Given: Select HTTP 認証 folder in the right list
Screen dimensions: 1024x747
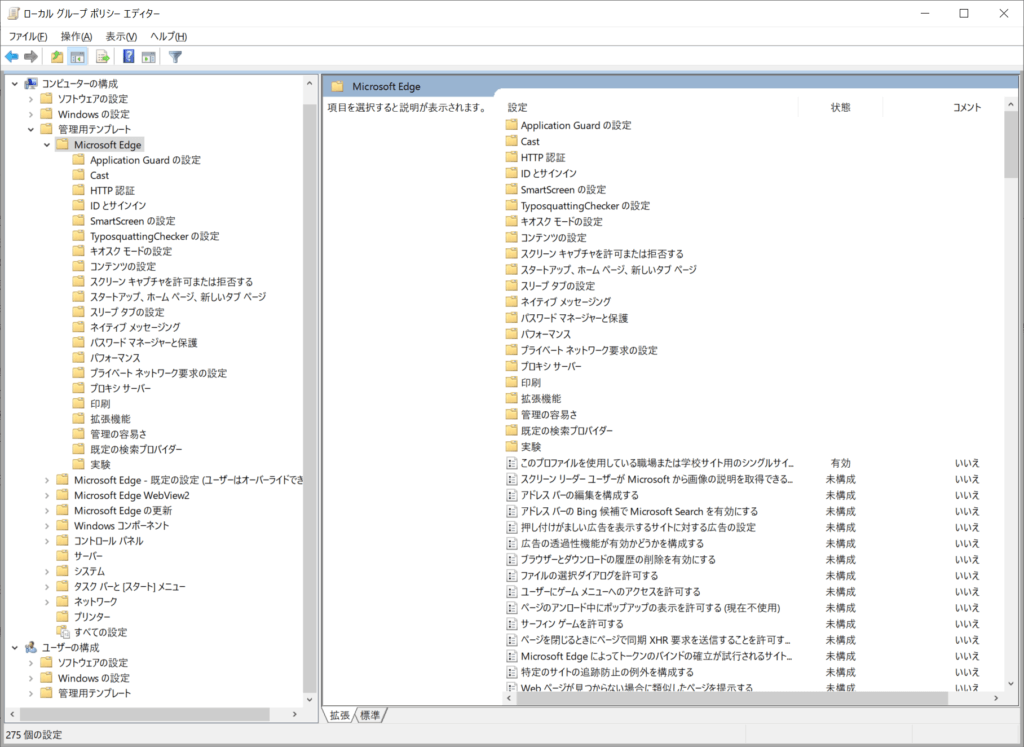Looking at the screenshot, I should tap(543, 157).
